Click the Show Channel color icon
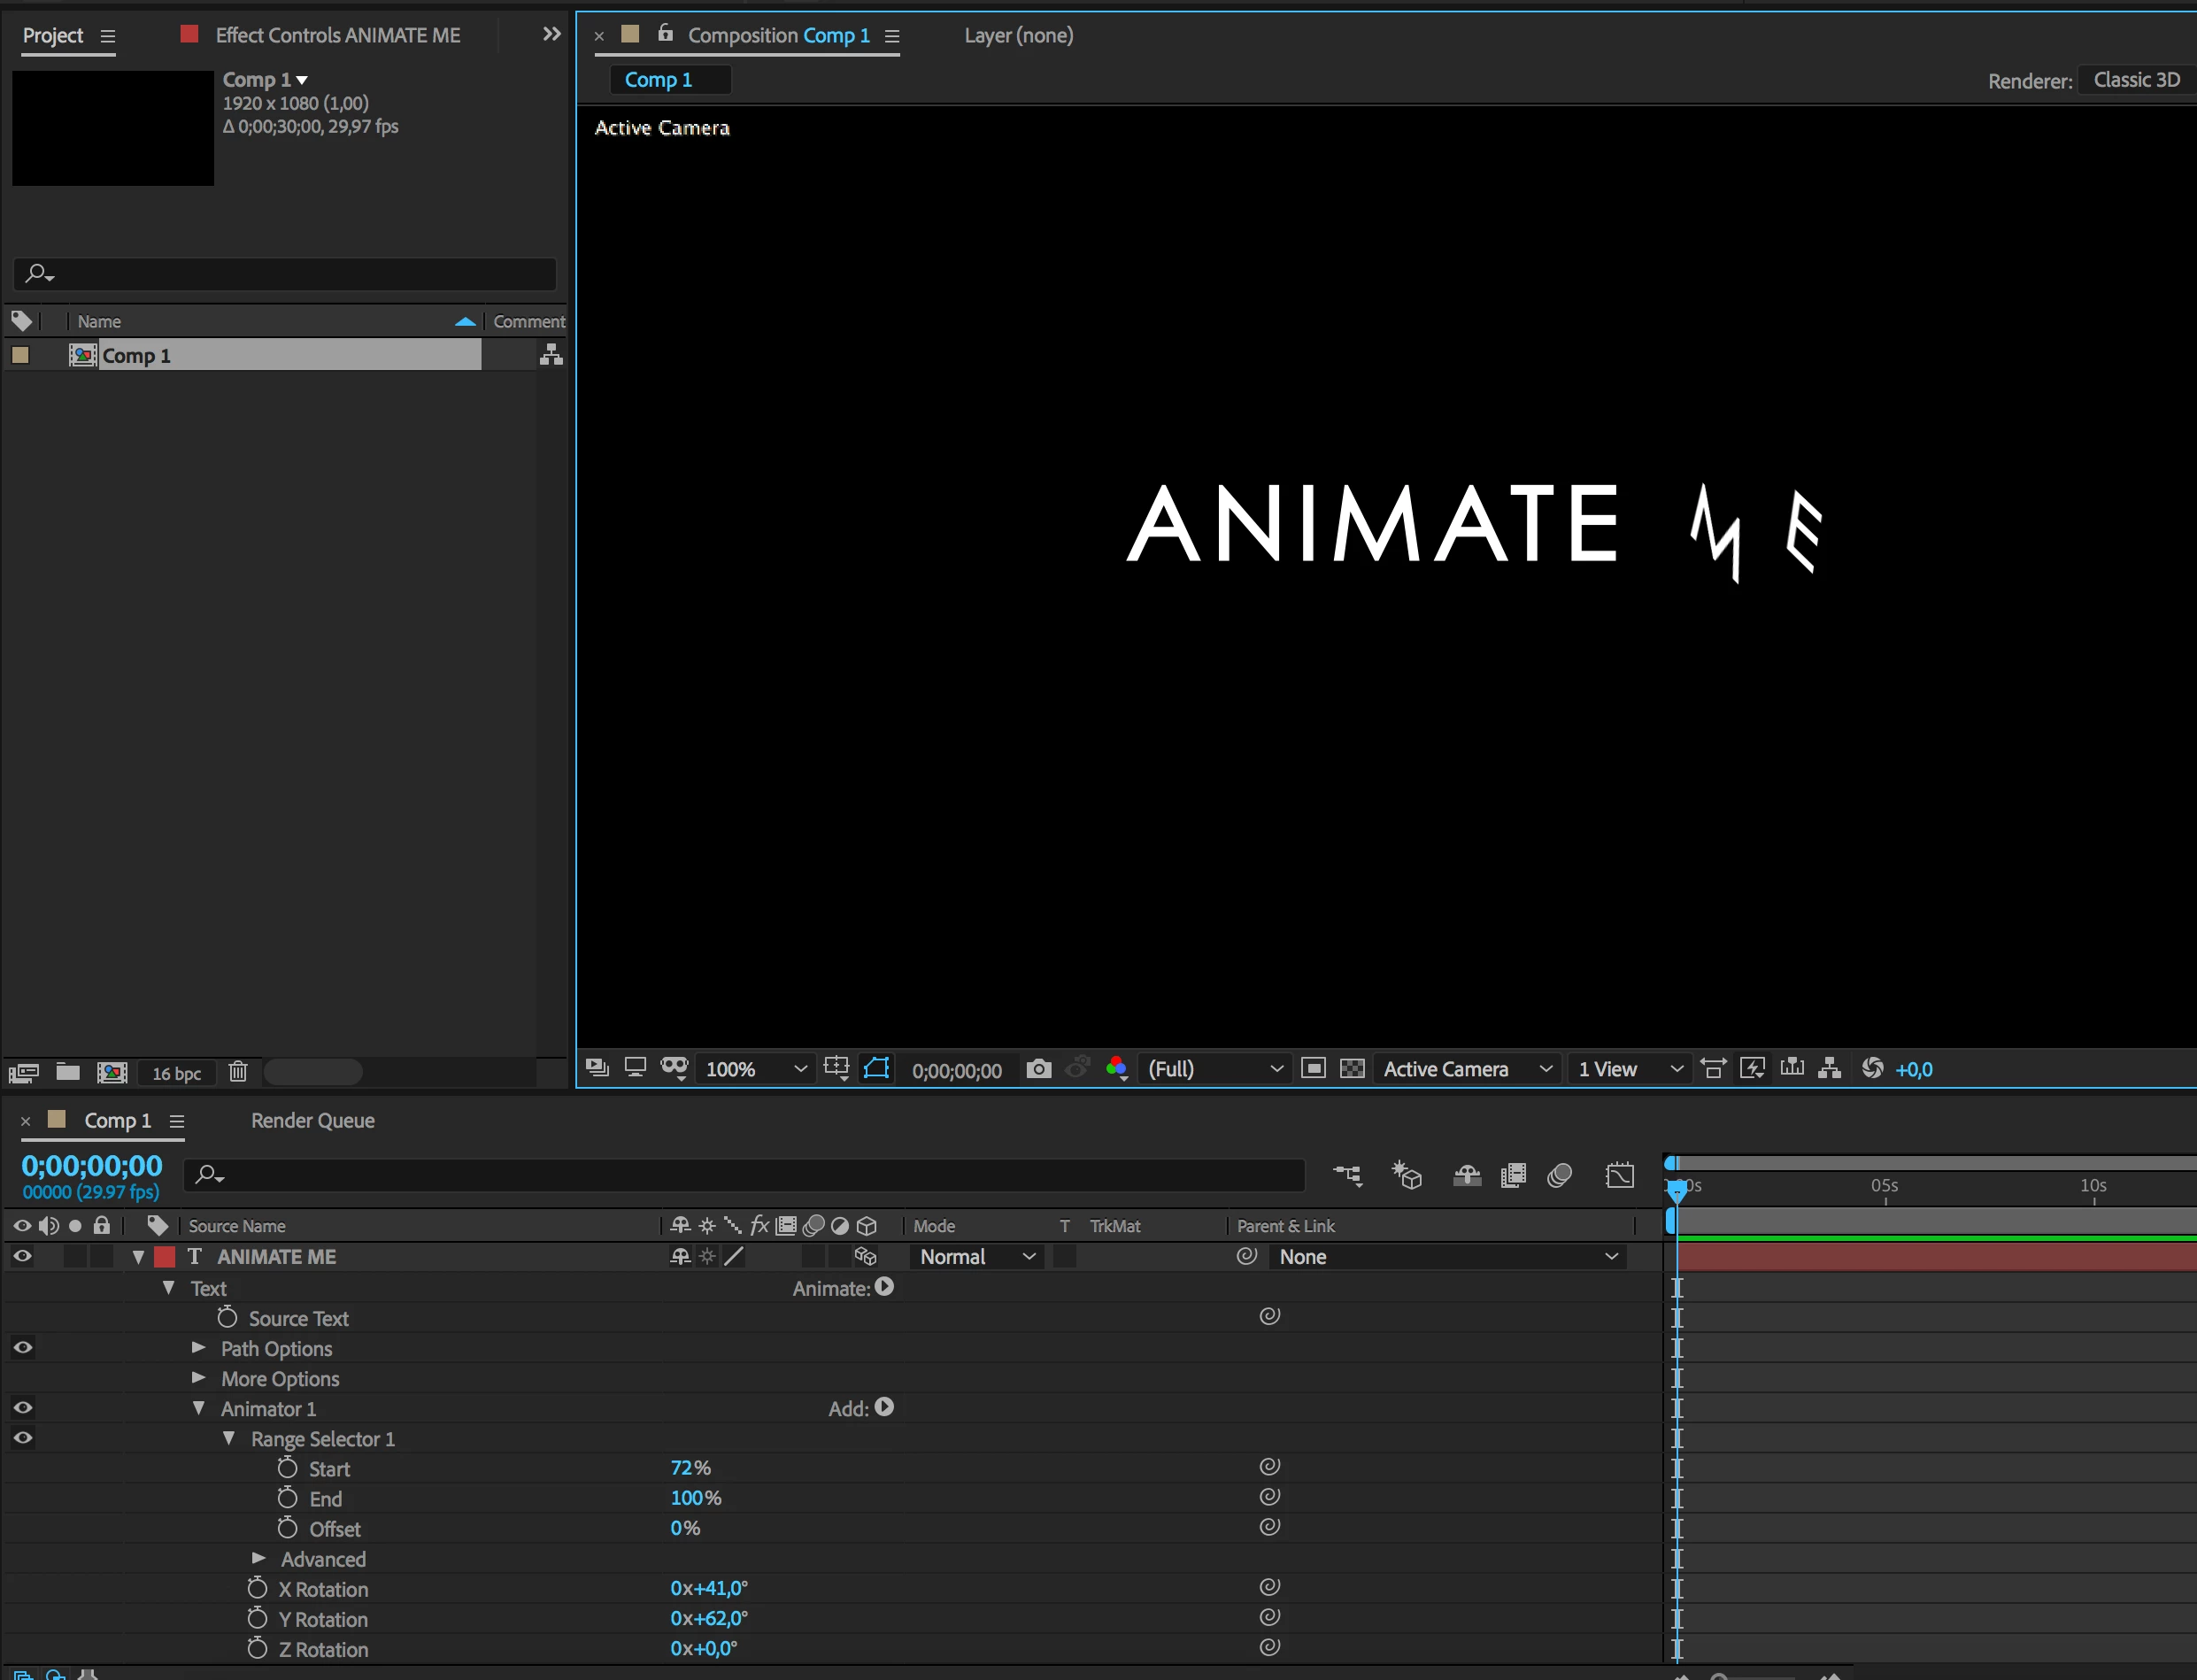The image size is (2197, 1680). click(1117, 1069)
